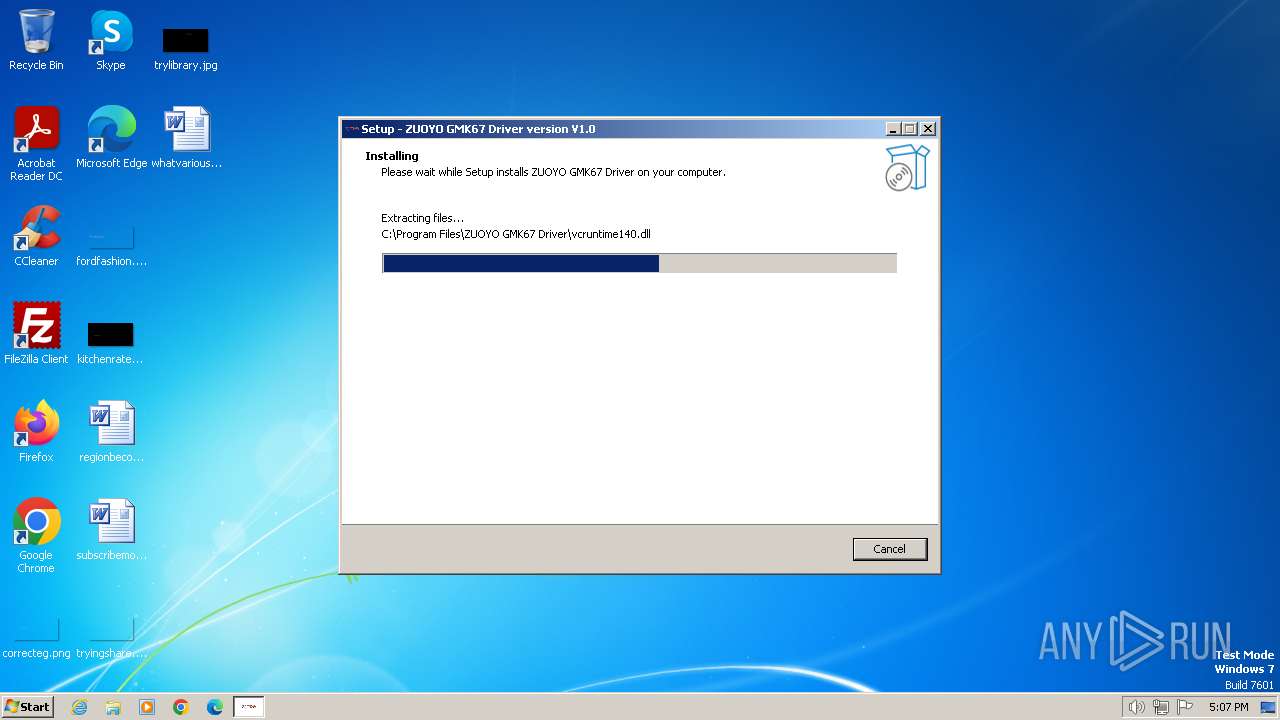Switch to the Setup taskbar button
Viewport: 1280px width, 720px height.
(x=249, y=707)
